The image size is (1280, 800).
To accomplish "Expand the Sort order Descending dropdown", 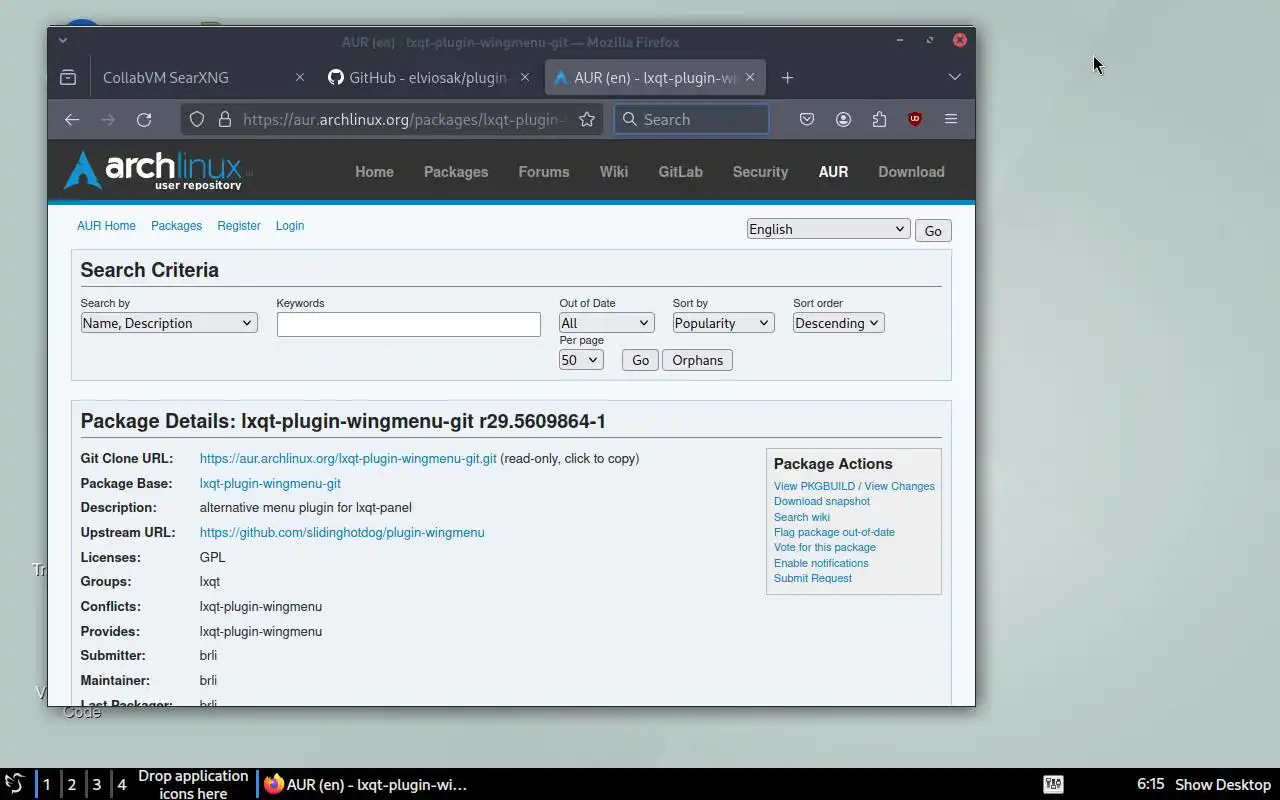I will 838,323.
